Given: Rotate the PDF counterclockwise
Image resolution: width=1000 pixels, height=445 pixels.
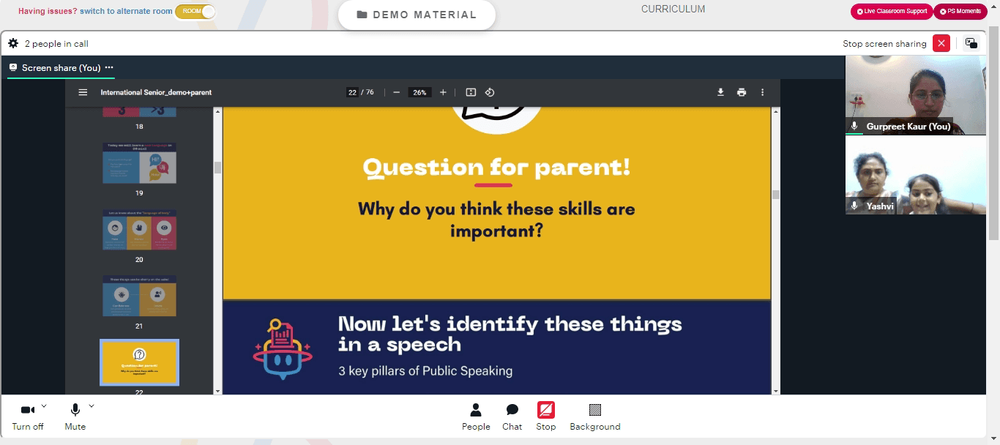Looking at the screenshot, I should [x=490, y=92].
